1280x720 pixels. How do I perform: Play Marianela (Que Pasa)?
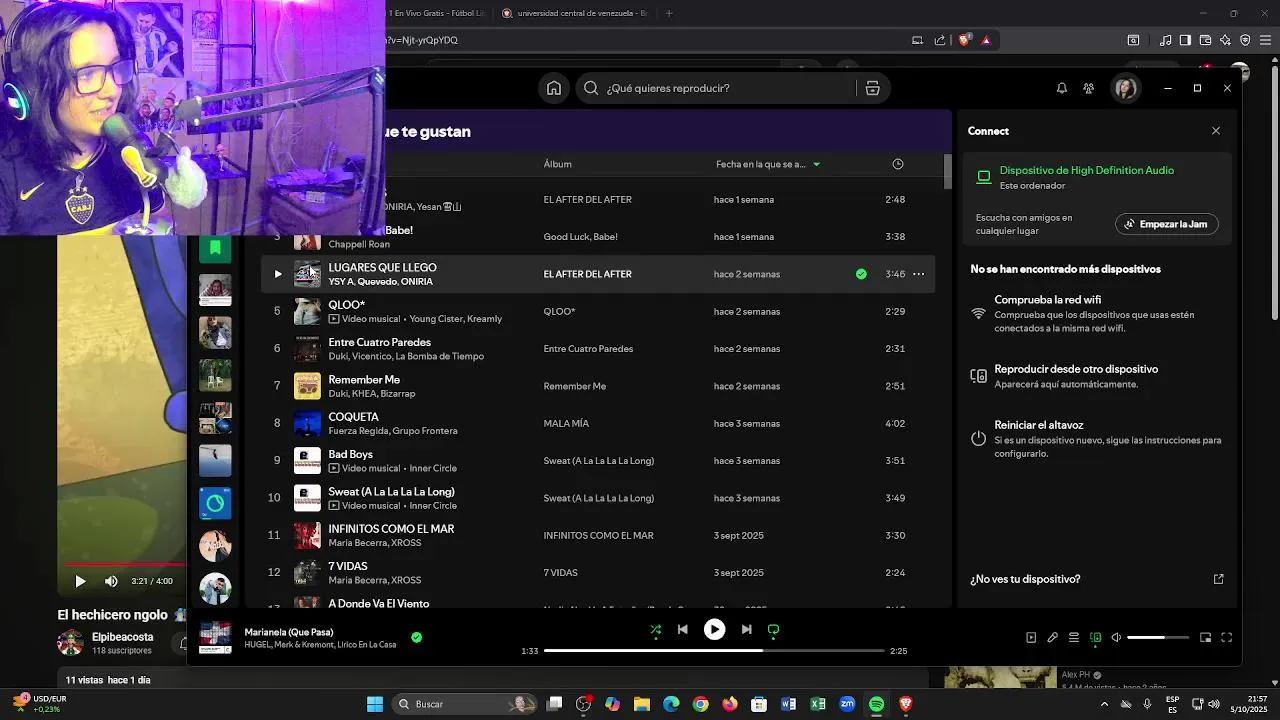point(714,630)
